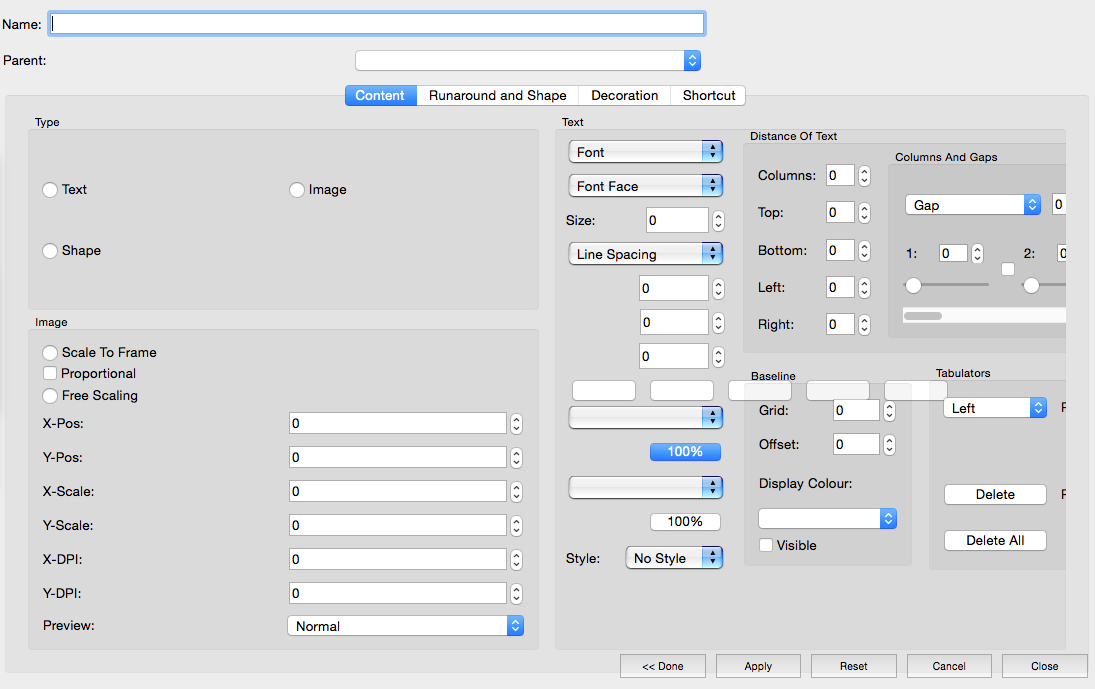Viewport: 1095px width, 689px height.
Task: Click the Columns stepper in Distance Of Text
Action: click(x=864, y=176)
